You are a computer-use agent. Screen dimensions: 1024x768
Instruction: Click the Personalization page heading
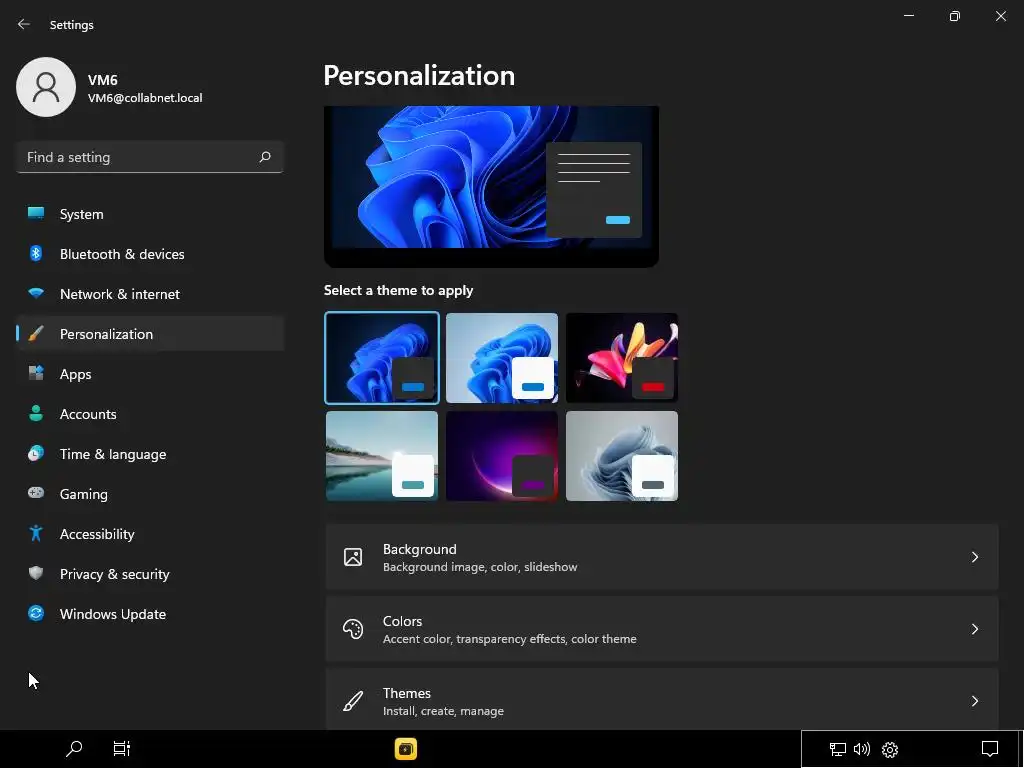click(419, 76)
